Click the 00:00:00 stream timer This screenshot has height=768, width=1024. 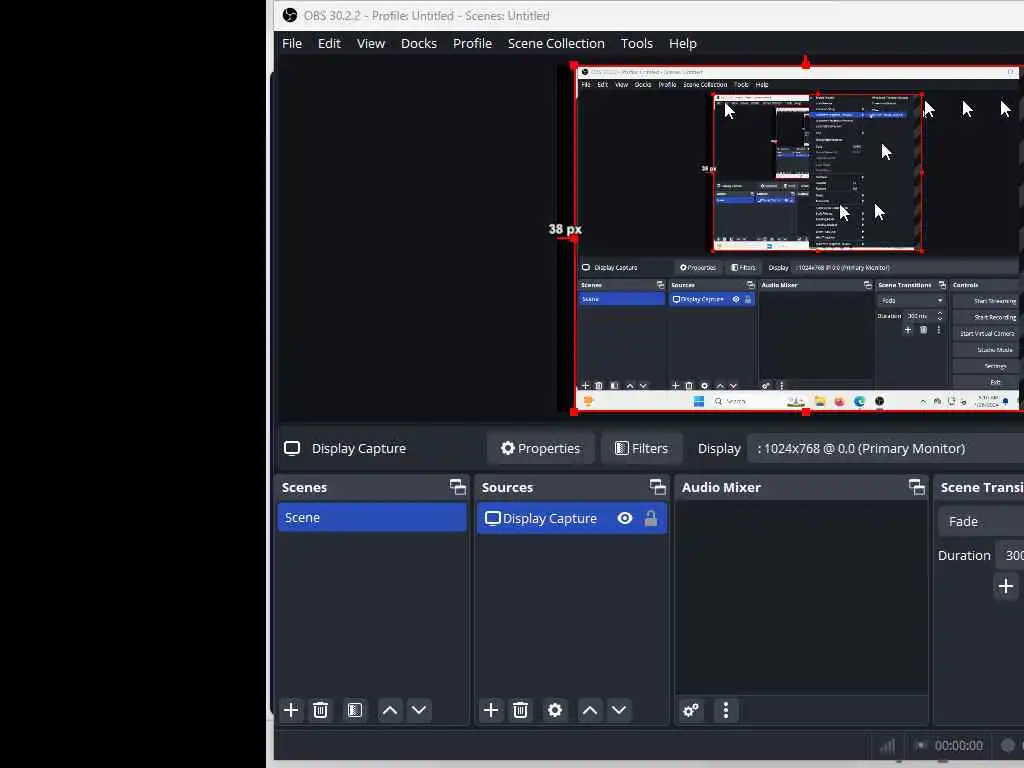coord(958,745)
